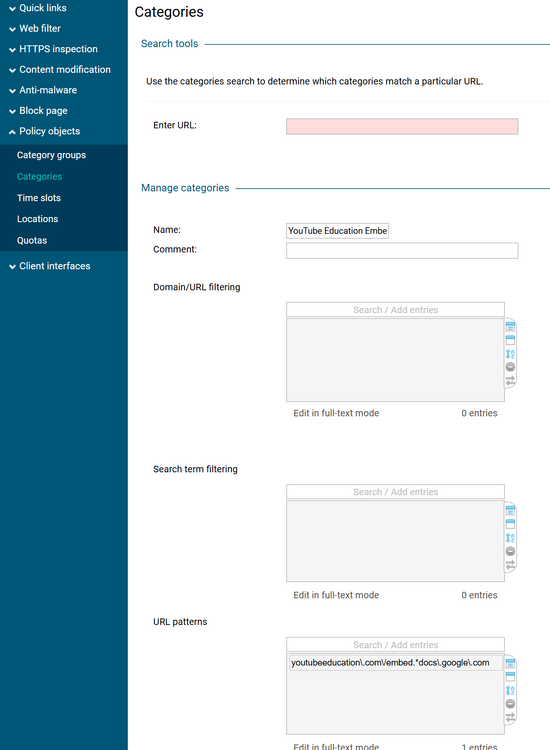The height and width of the screenshot is (750, 550).
Task: Click deselect-all icon beside Domain/URL filtering list
Action: click(x=510, y=341)
